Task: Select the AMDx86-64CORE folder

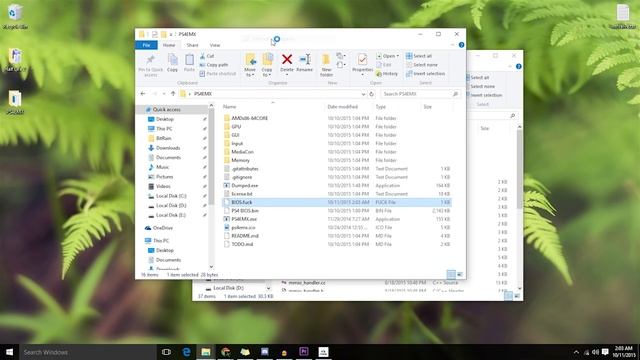Action: [x=249, y=118]
